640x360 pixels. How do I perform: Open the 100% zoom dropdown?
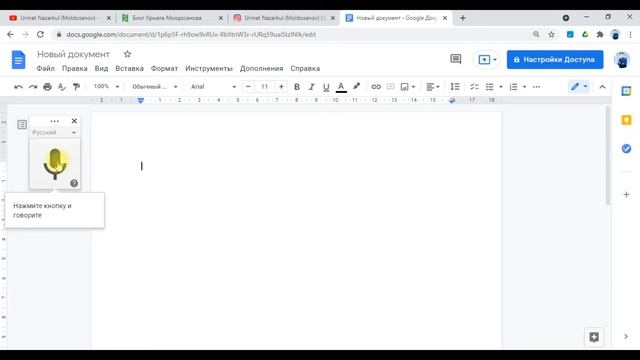(106, 87)
